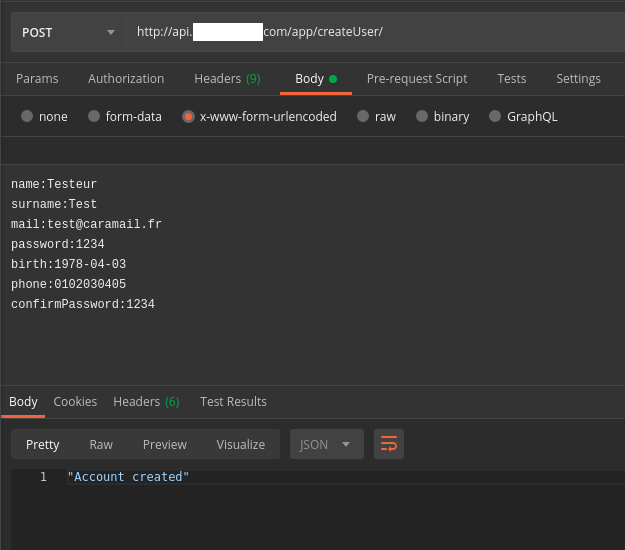
Task: Choose GraphQL body type
Action: coord(495,116)
